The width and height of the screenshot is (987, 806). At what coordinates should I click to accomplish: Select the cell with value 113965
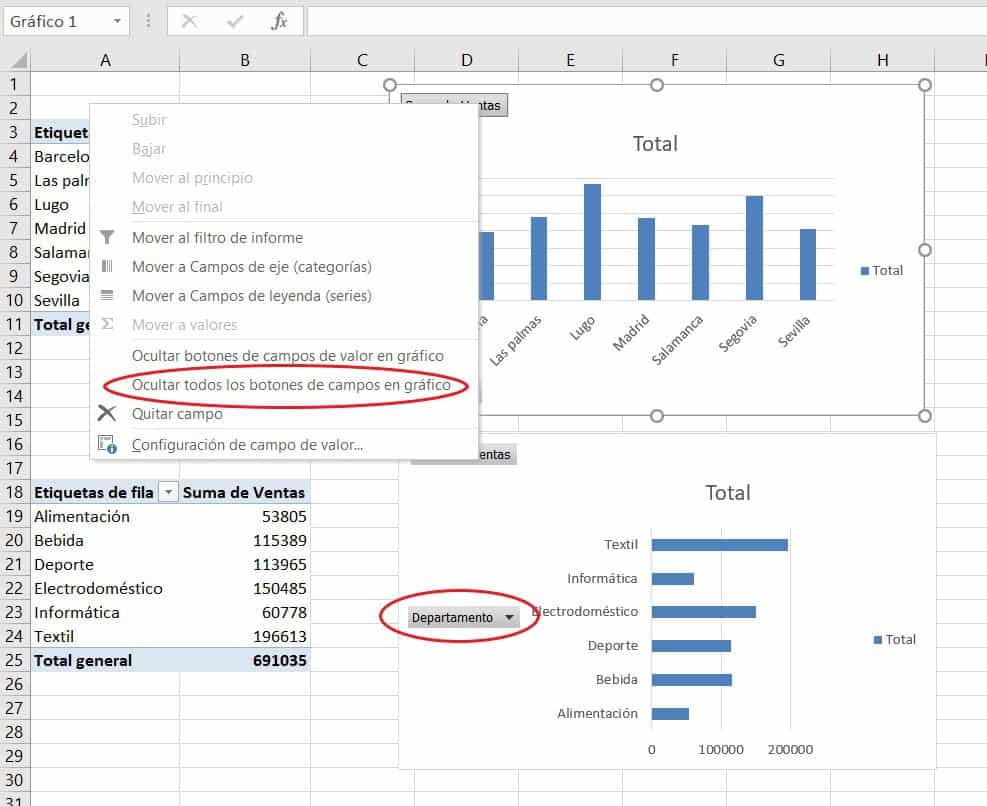pyautogui.click(x=244, y=564)
